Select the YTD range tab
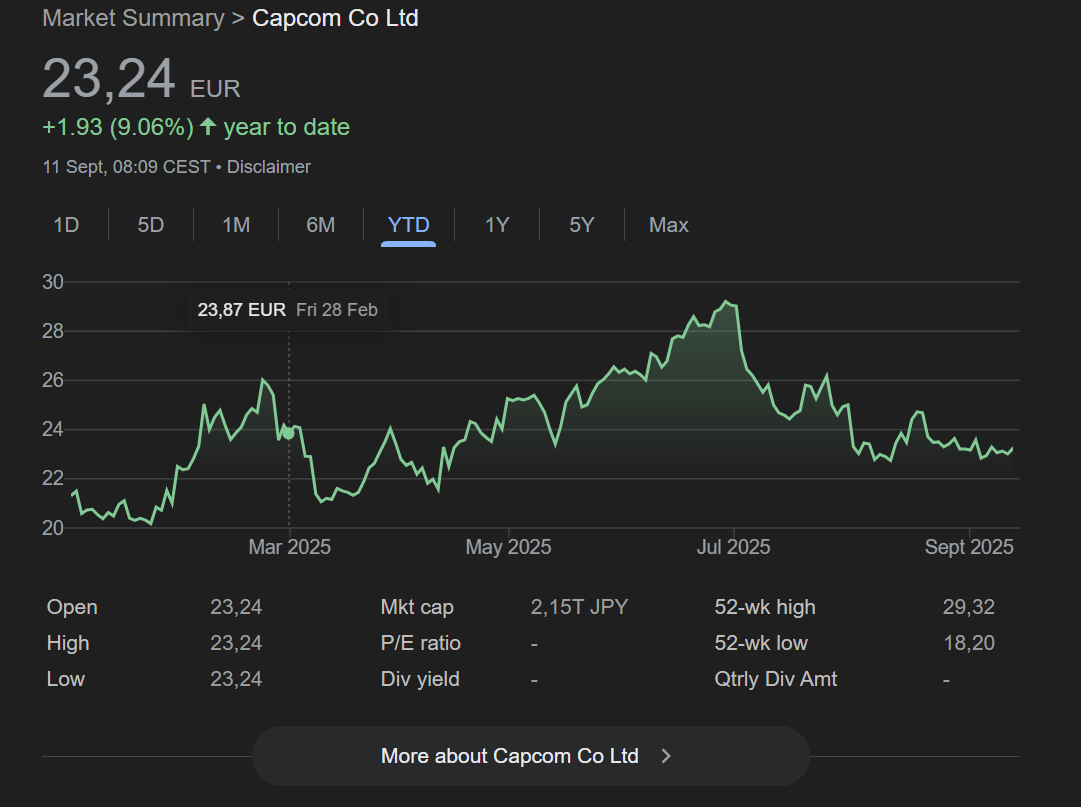The width and height of the screenshot is (1081, 807). pos(408,225)
